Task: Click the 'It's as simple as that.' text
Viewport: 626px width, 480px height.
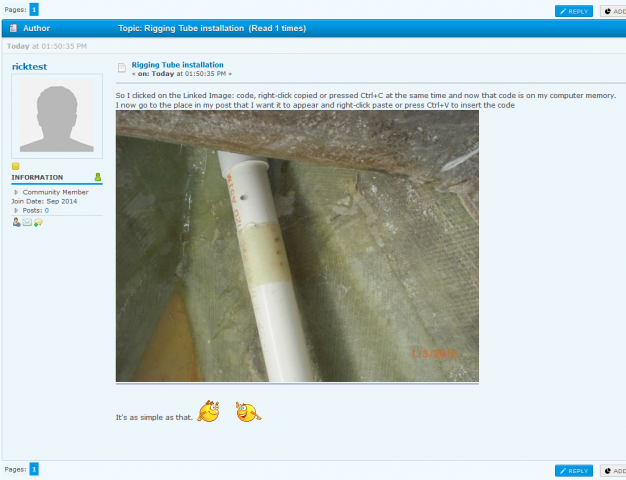Action: pos(154,417)
